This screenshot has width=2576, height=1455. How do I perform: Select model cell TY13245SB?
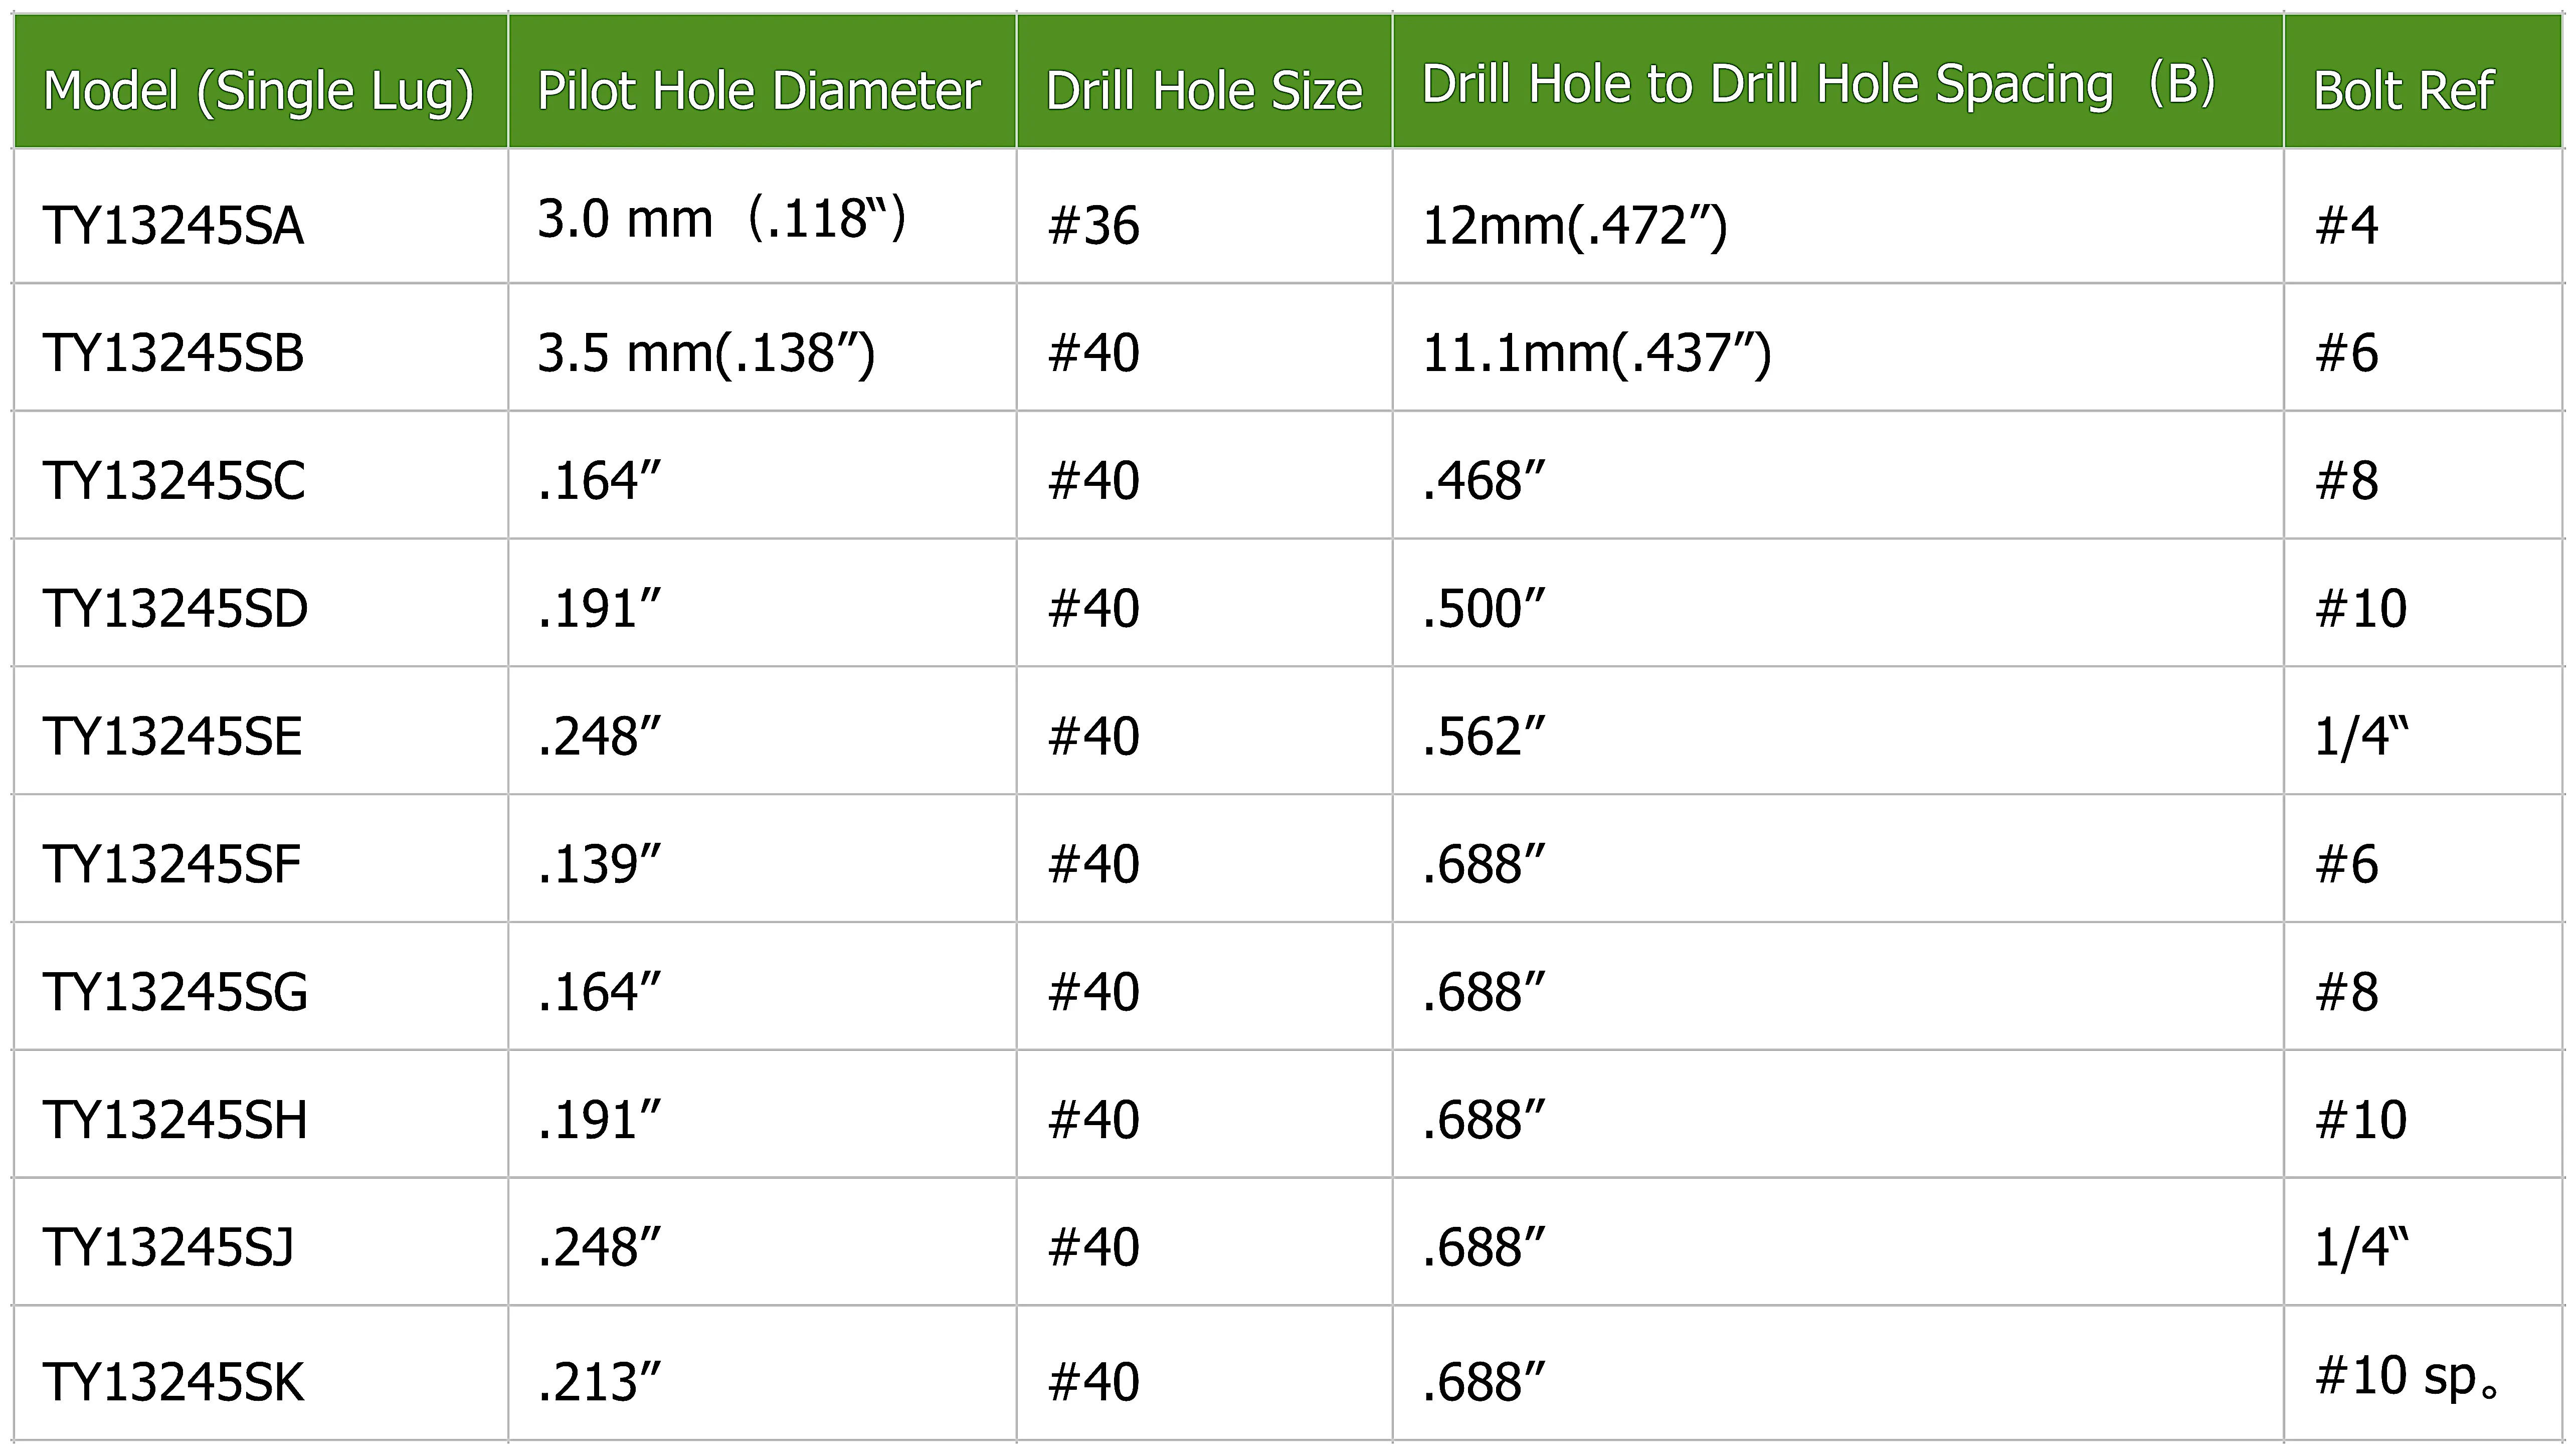pos(172,352)
